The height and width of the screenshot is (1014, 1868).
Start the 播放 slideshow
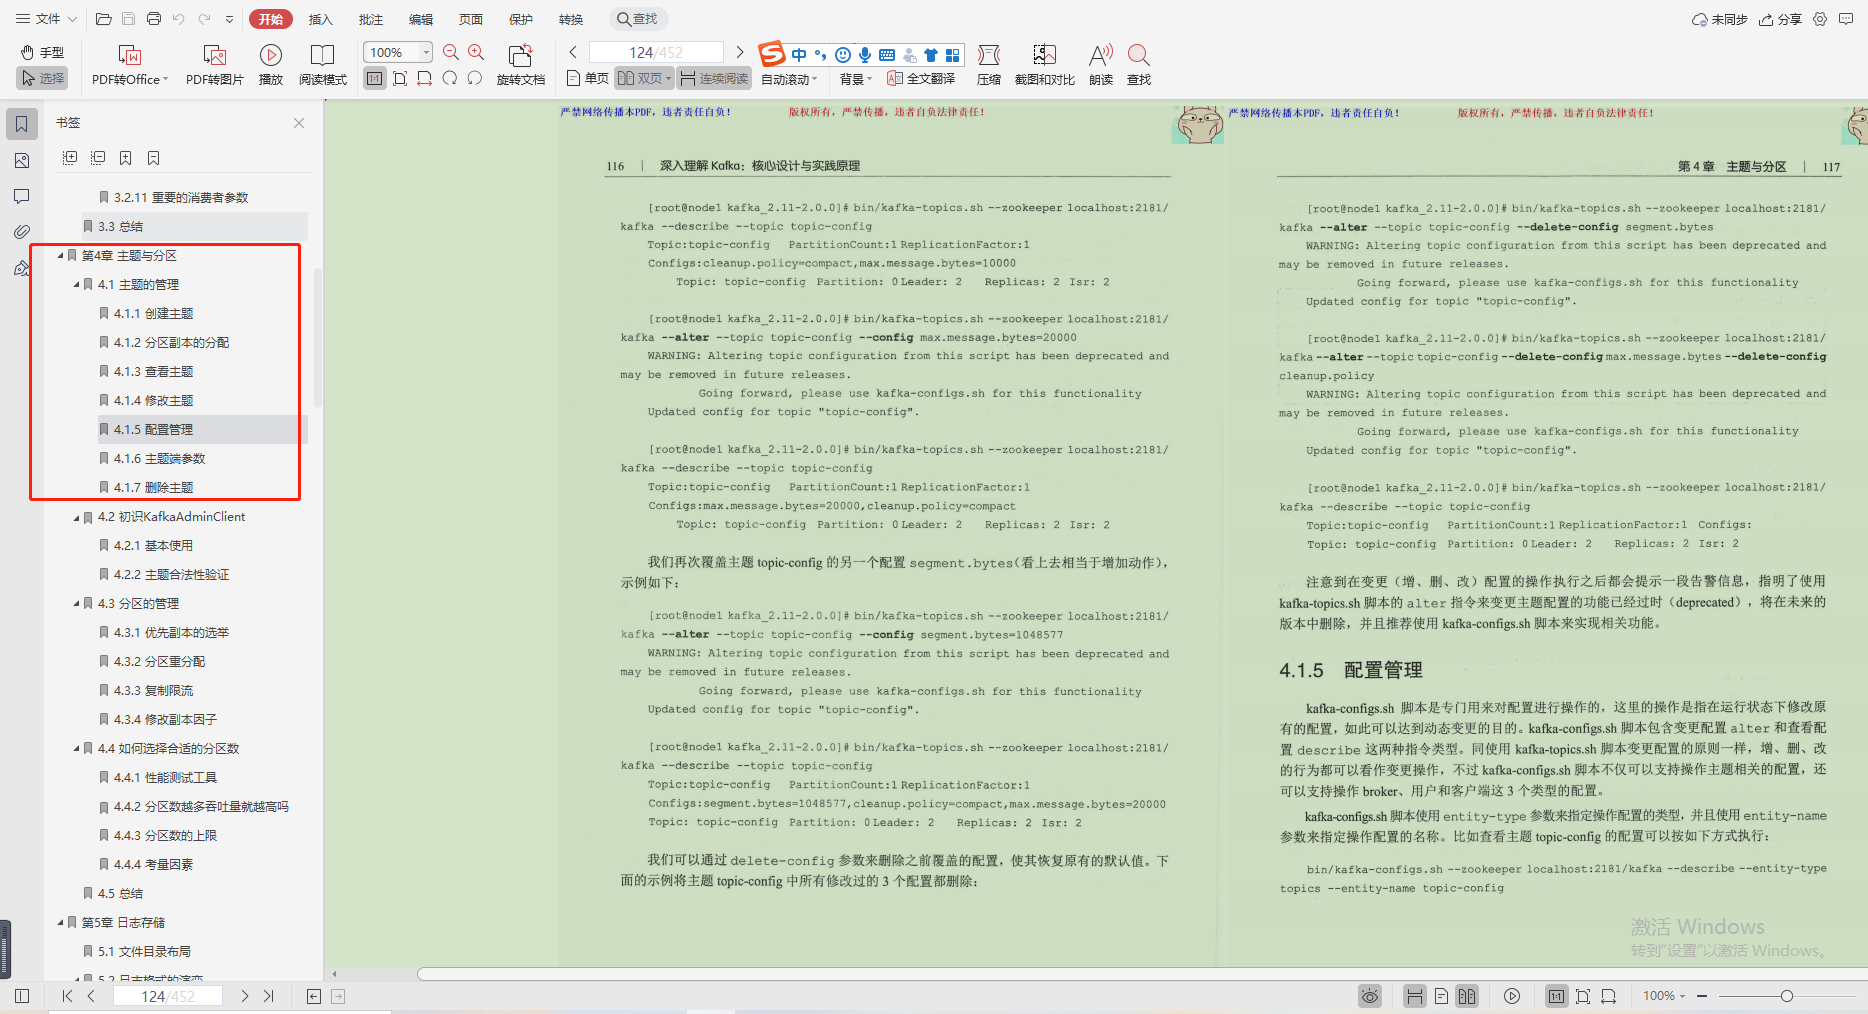coord(271,65)
